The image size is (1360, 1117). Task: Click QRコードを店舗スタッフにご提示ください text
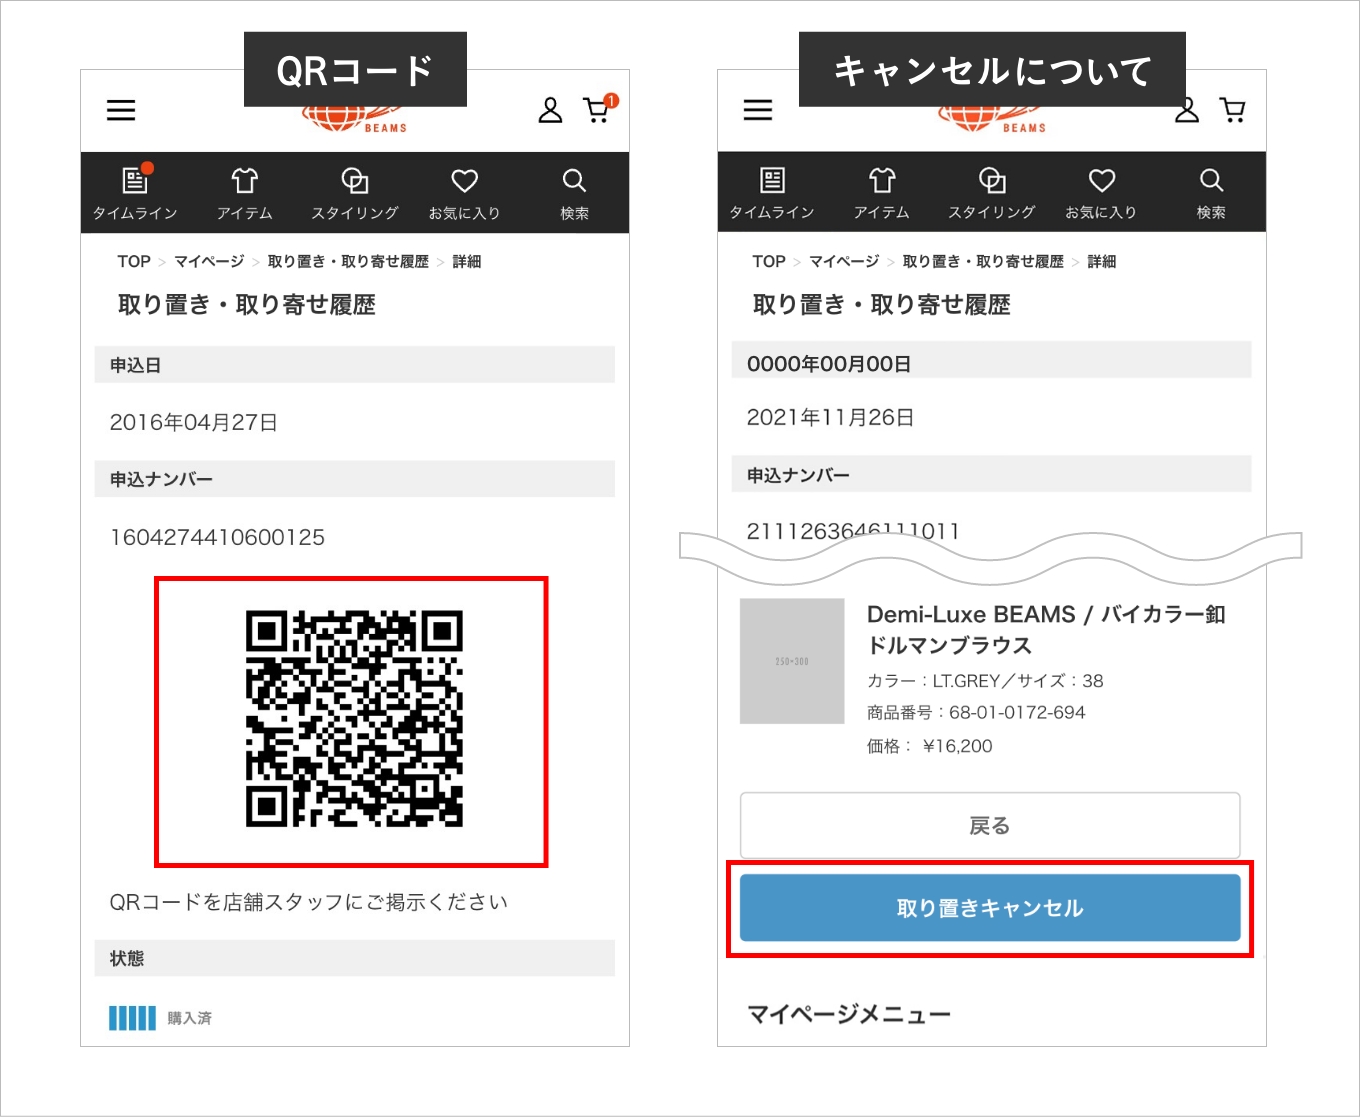point(309,902)
